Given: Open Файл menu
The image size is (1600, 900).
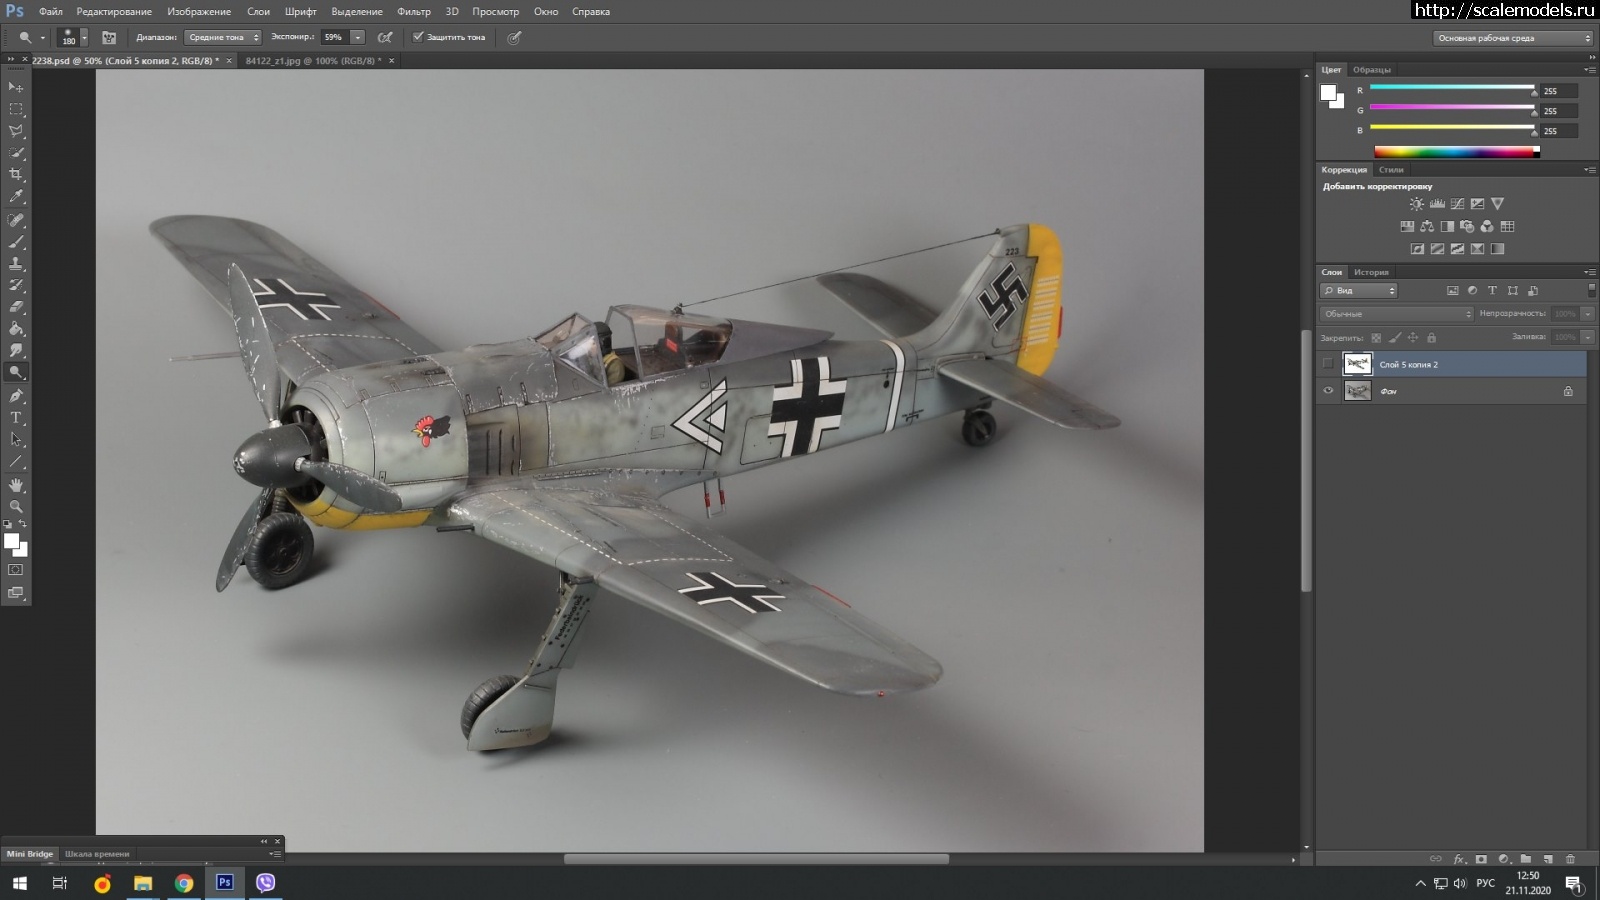Looking at the screenshot, I should (50, 12).
